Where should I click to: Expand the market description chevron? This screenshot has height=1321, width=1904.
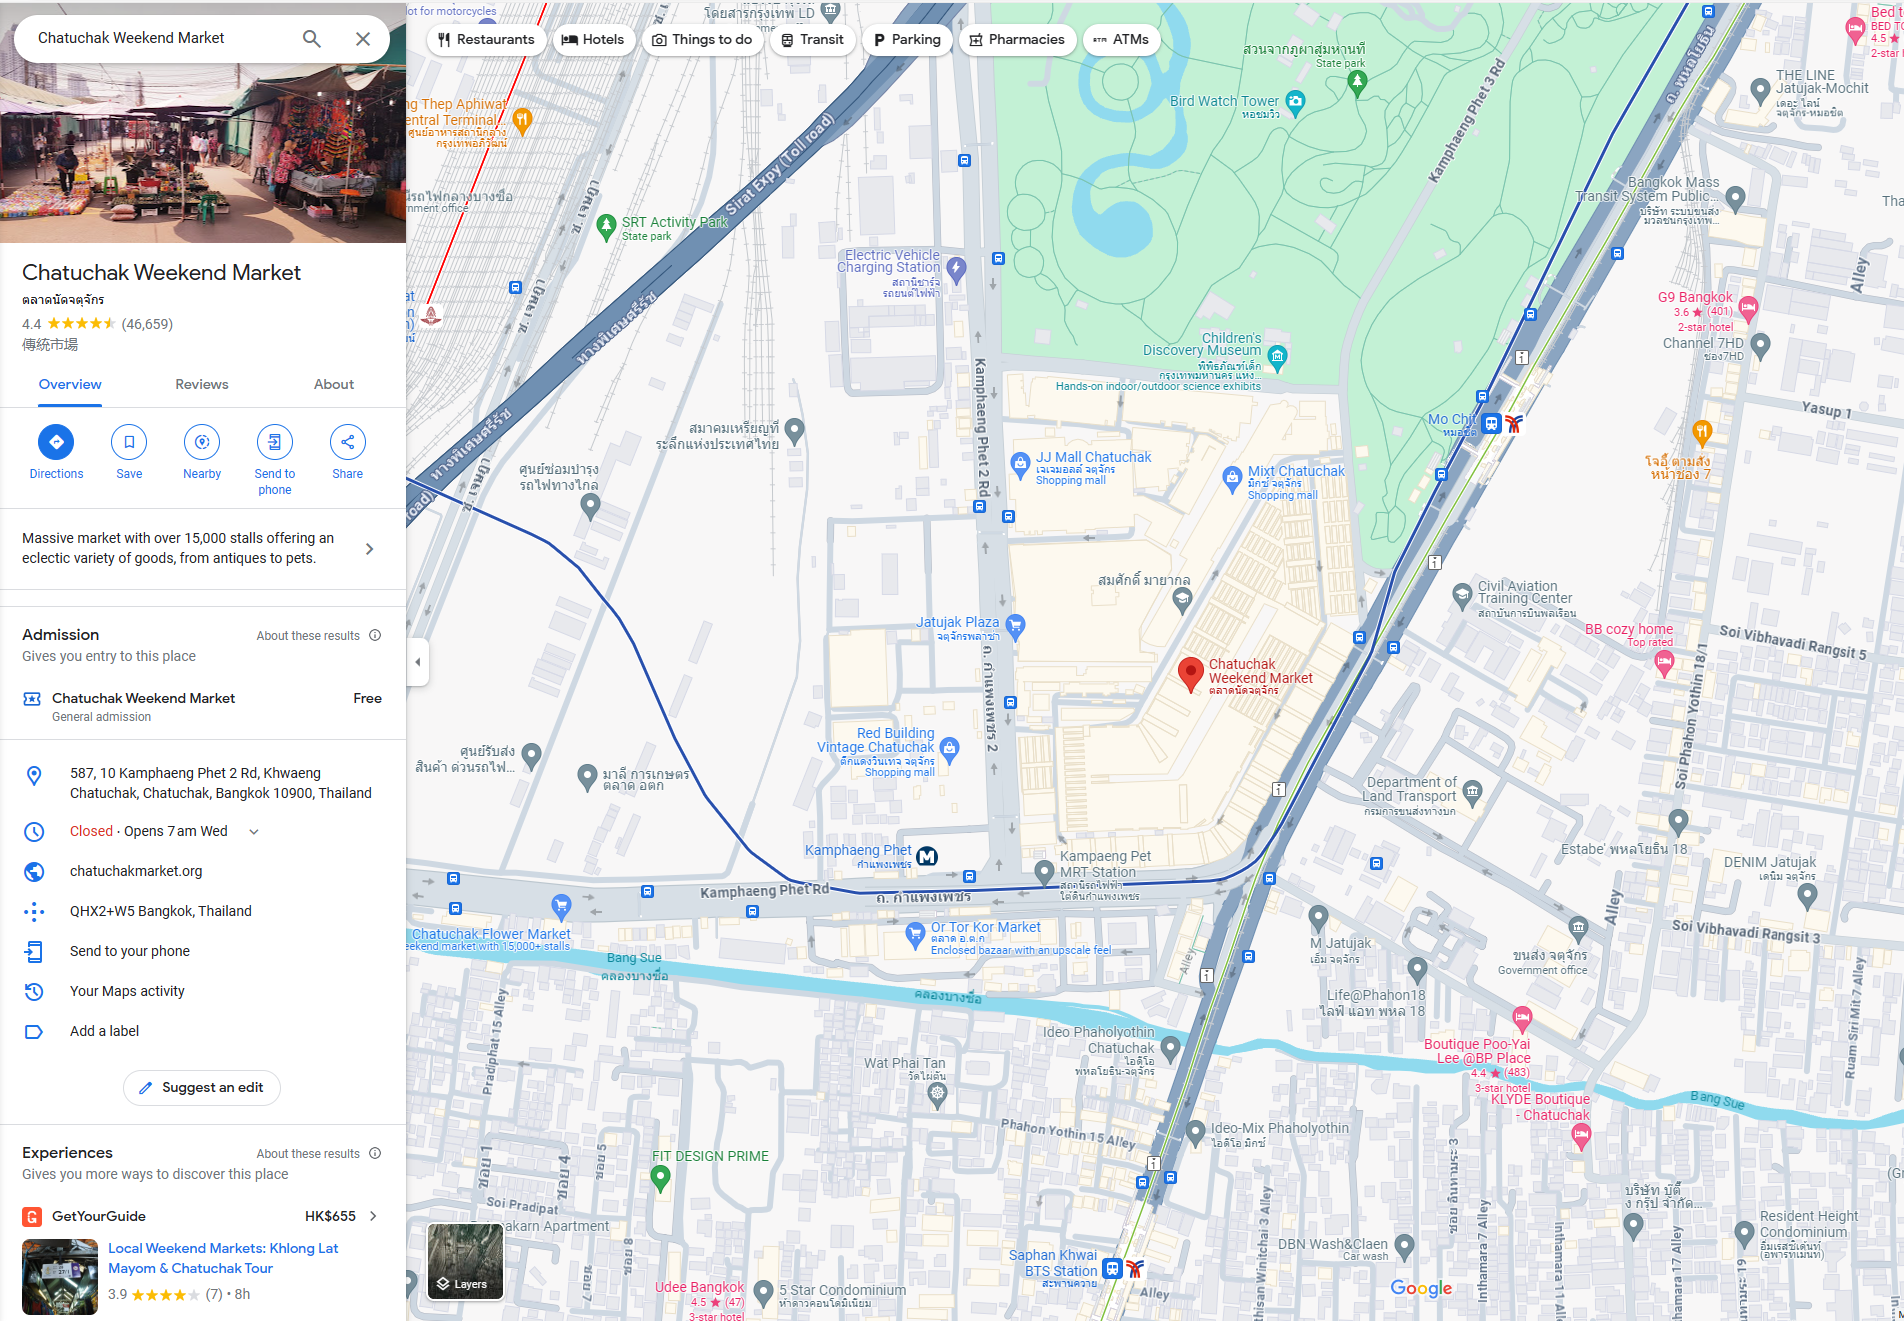(x=370, y=549)
